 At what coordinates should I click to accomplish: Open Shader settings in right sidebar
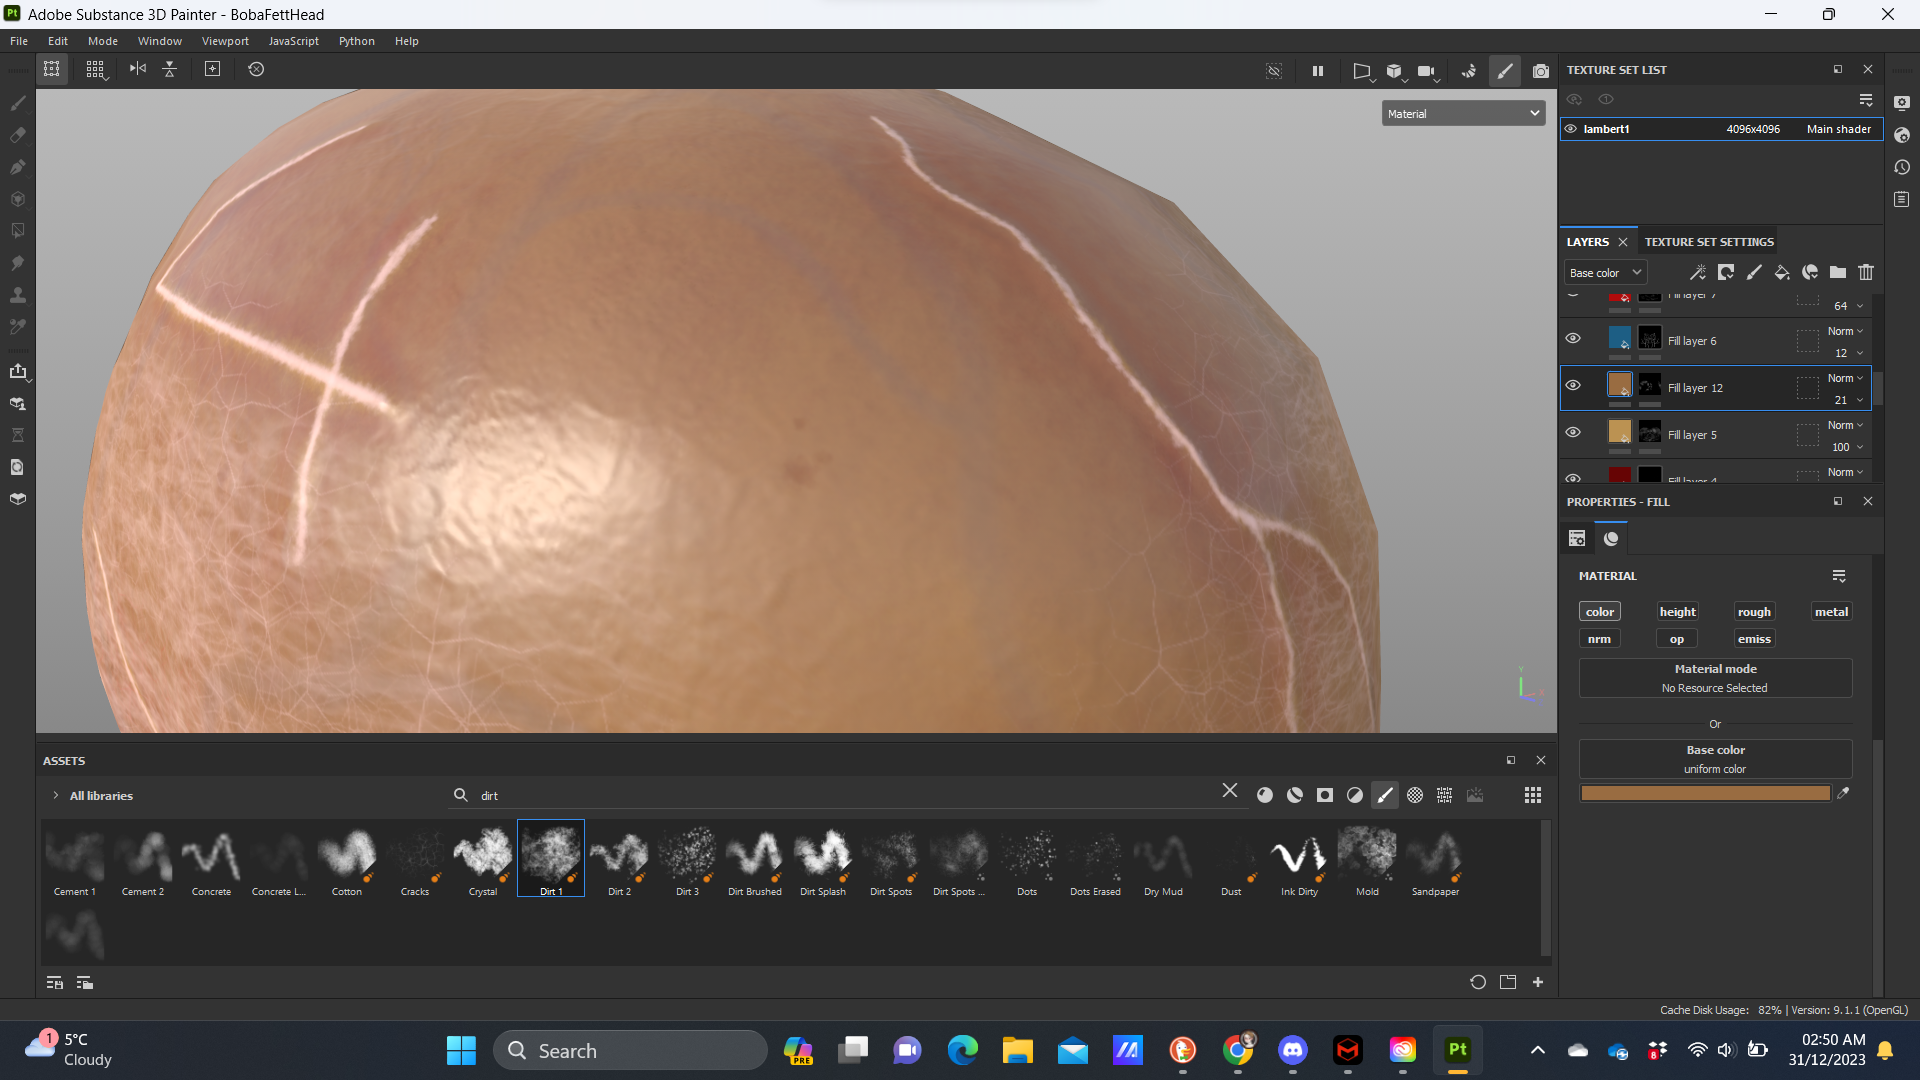(1902, 135)
